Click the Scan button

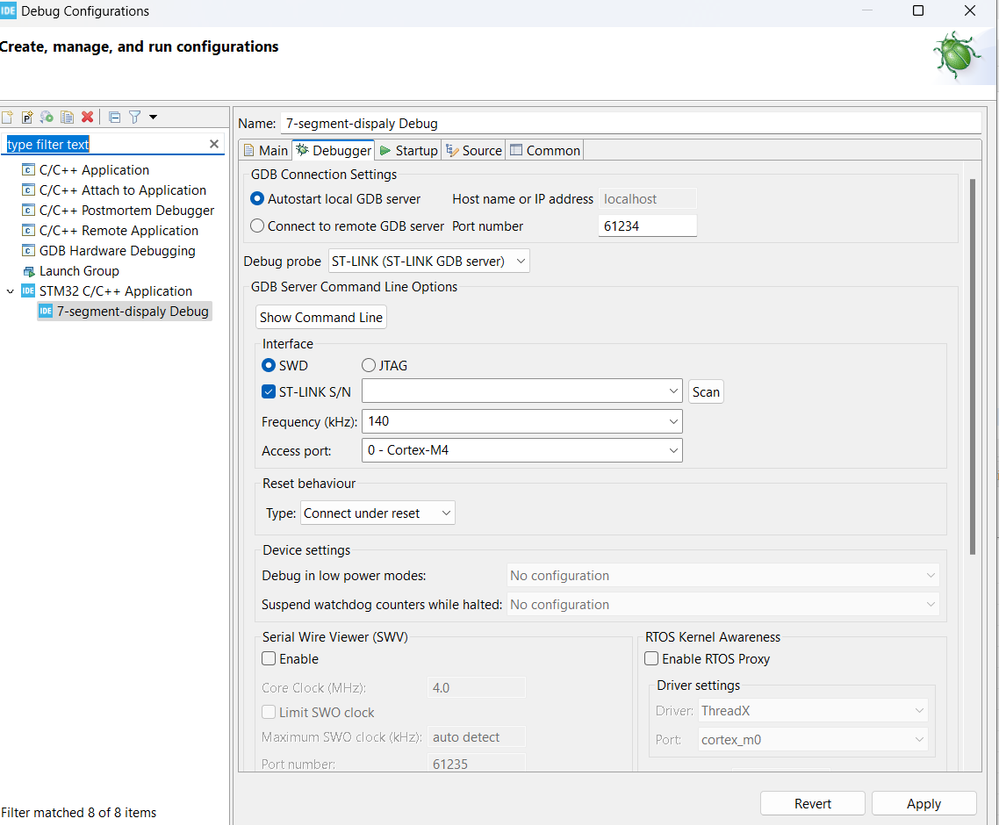click(x=706, y=392)
